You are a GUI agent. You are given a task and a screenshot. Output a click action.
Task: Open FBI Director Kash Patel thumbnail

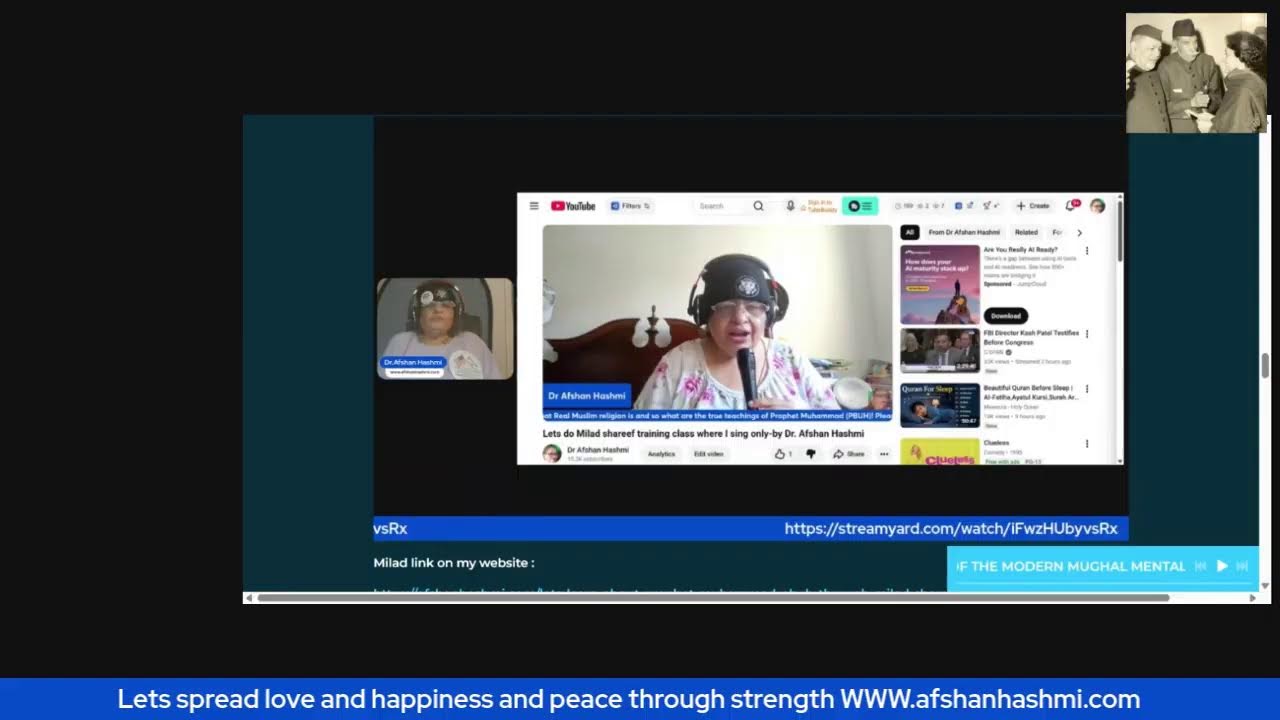940,351
